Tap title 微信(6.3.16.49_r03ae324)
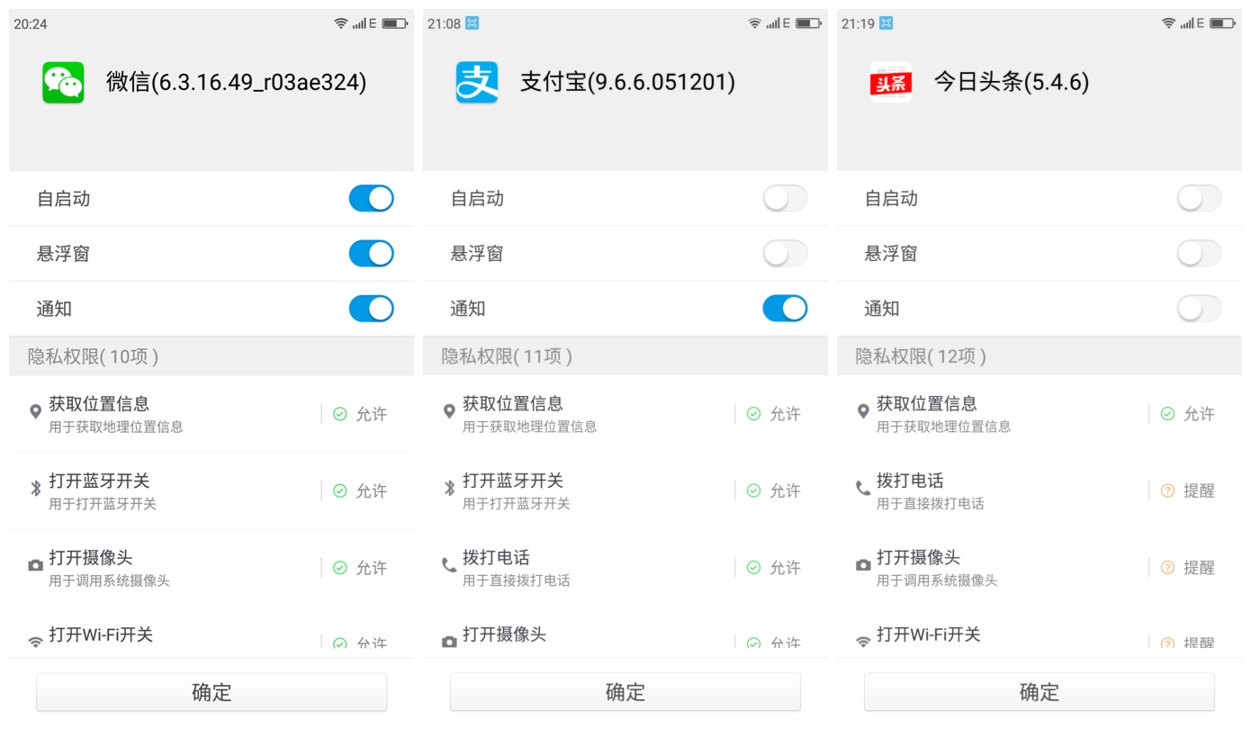Image resolution: width=1251 pixels, height=738 pixels. click(236, 82)
